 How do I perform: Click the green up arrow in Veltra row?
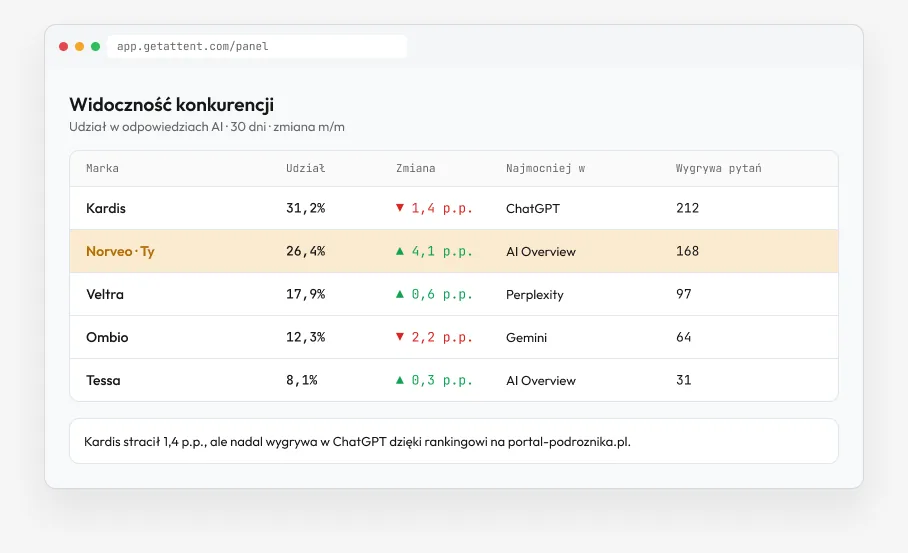400,294
